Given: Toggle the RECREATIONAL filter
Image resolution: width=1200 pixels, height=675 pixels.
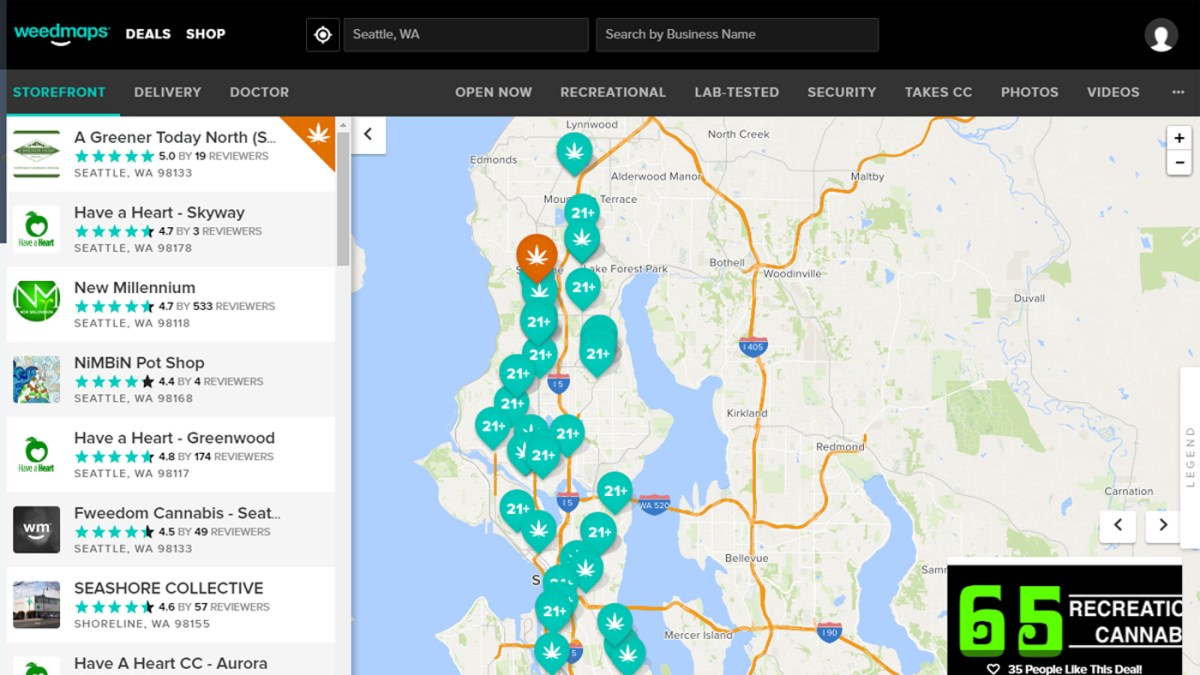Looking at the screenshot, I should tap(613, 92).
